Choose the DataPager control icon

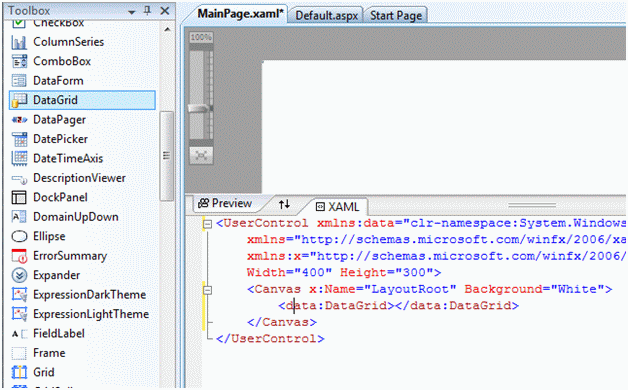click(19, 120)
